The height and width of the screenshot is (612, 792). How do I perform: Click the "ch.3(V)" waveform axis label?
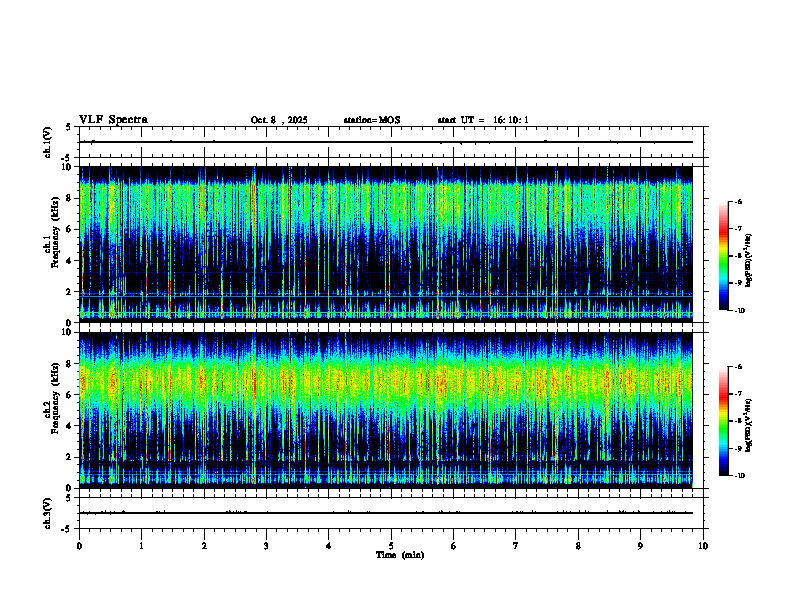pyautogui.click(x=48, y=513)
